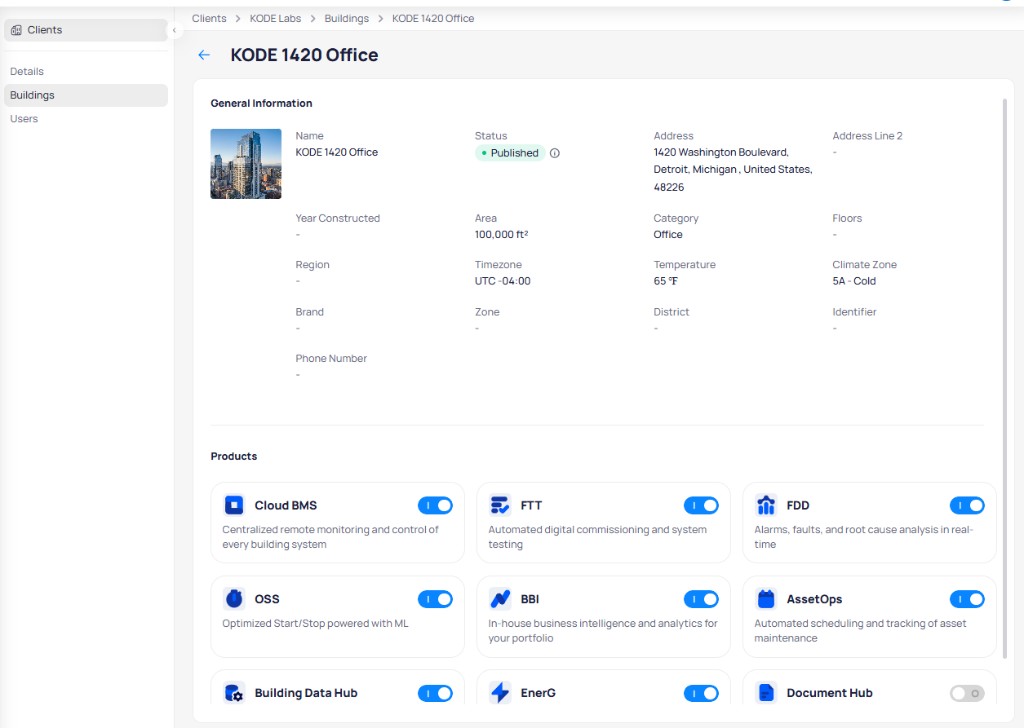Click the Products section heading
The image size is (1024, 728).
pyautogui.click(x=234, y=456)
